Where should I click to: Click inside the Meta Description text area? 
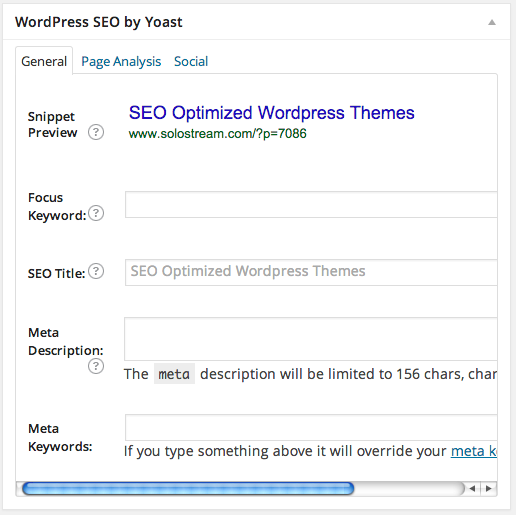[x=311, y=339]
